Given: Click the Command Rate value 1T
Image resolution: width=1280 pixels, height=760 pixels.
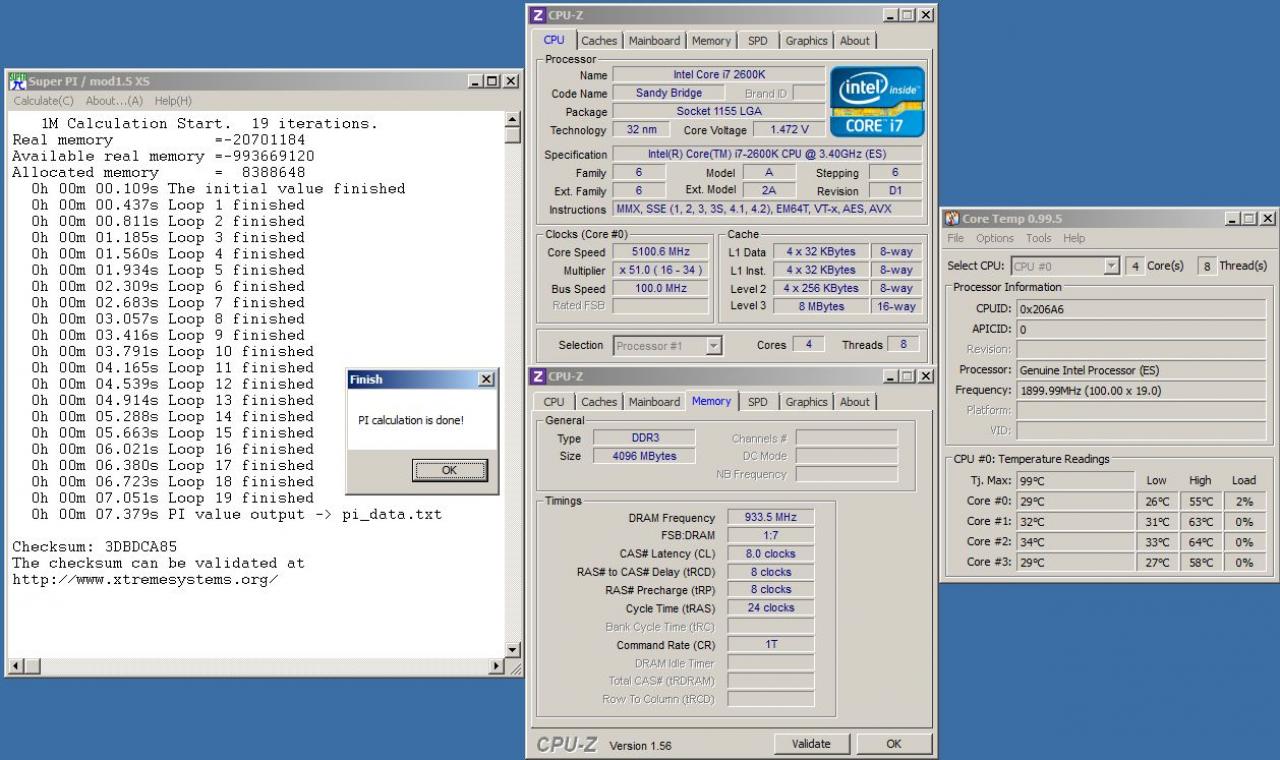Looking at the screenshot, I should [x=771, y=644].
